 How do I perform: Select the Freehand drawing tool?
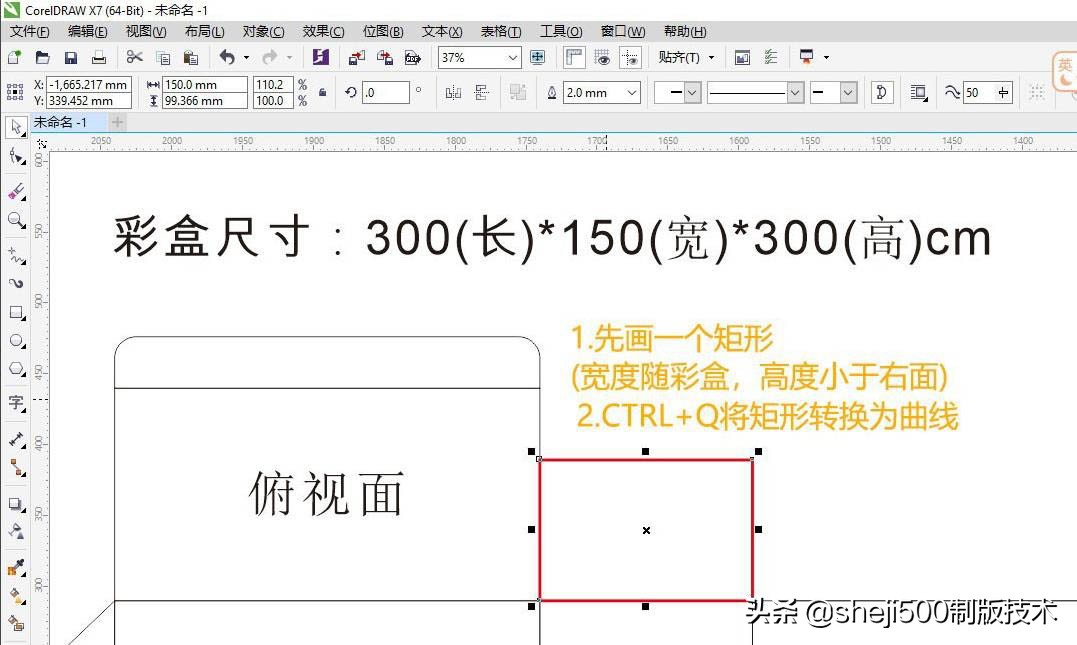pyautogui.click(x=16, y=256)
